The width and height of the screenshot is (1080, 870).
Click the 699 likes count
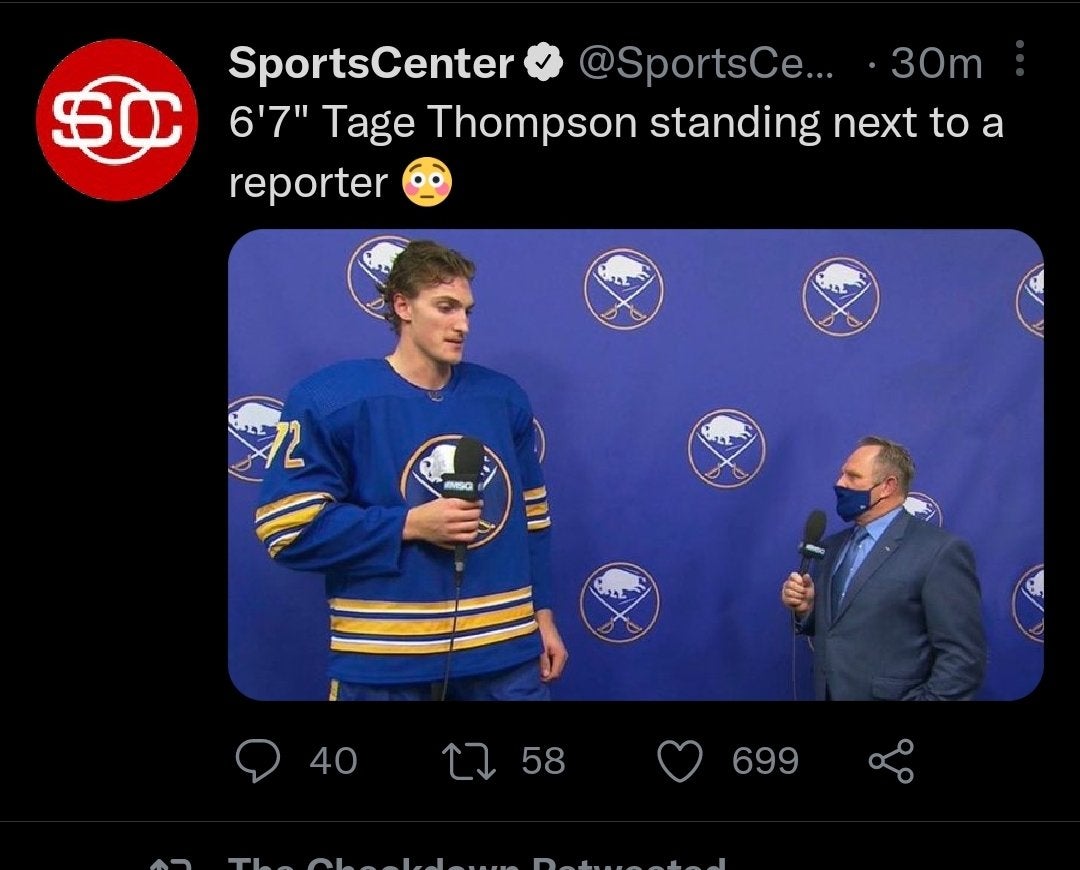[x=765, y=761]
